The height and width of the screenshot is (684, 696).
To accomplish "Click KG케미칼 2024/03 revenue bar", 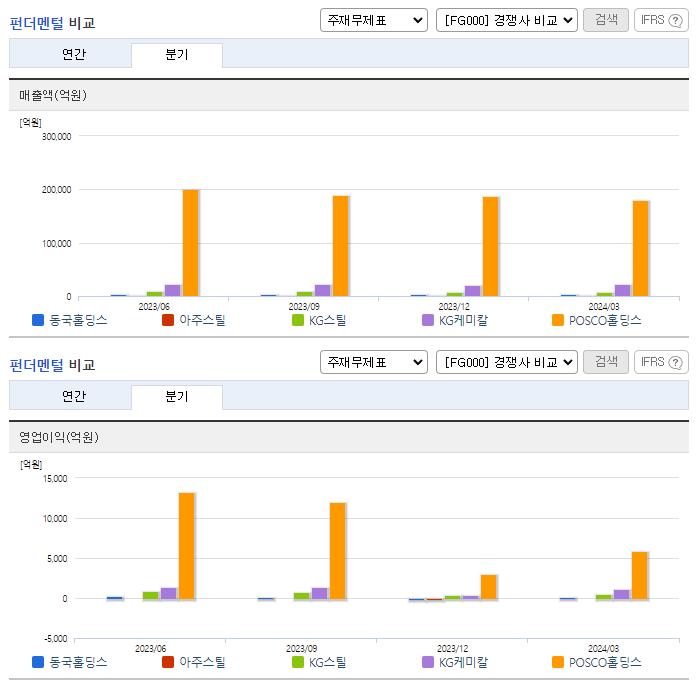I will point(622,290).
